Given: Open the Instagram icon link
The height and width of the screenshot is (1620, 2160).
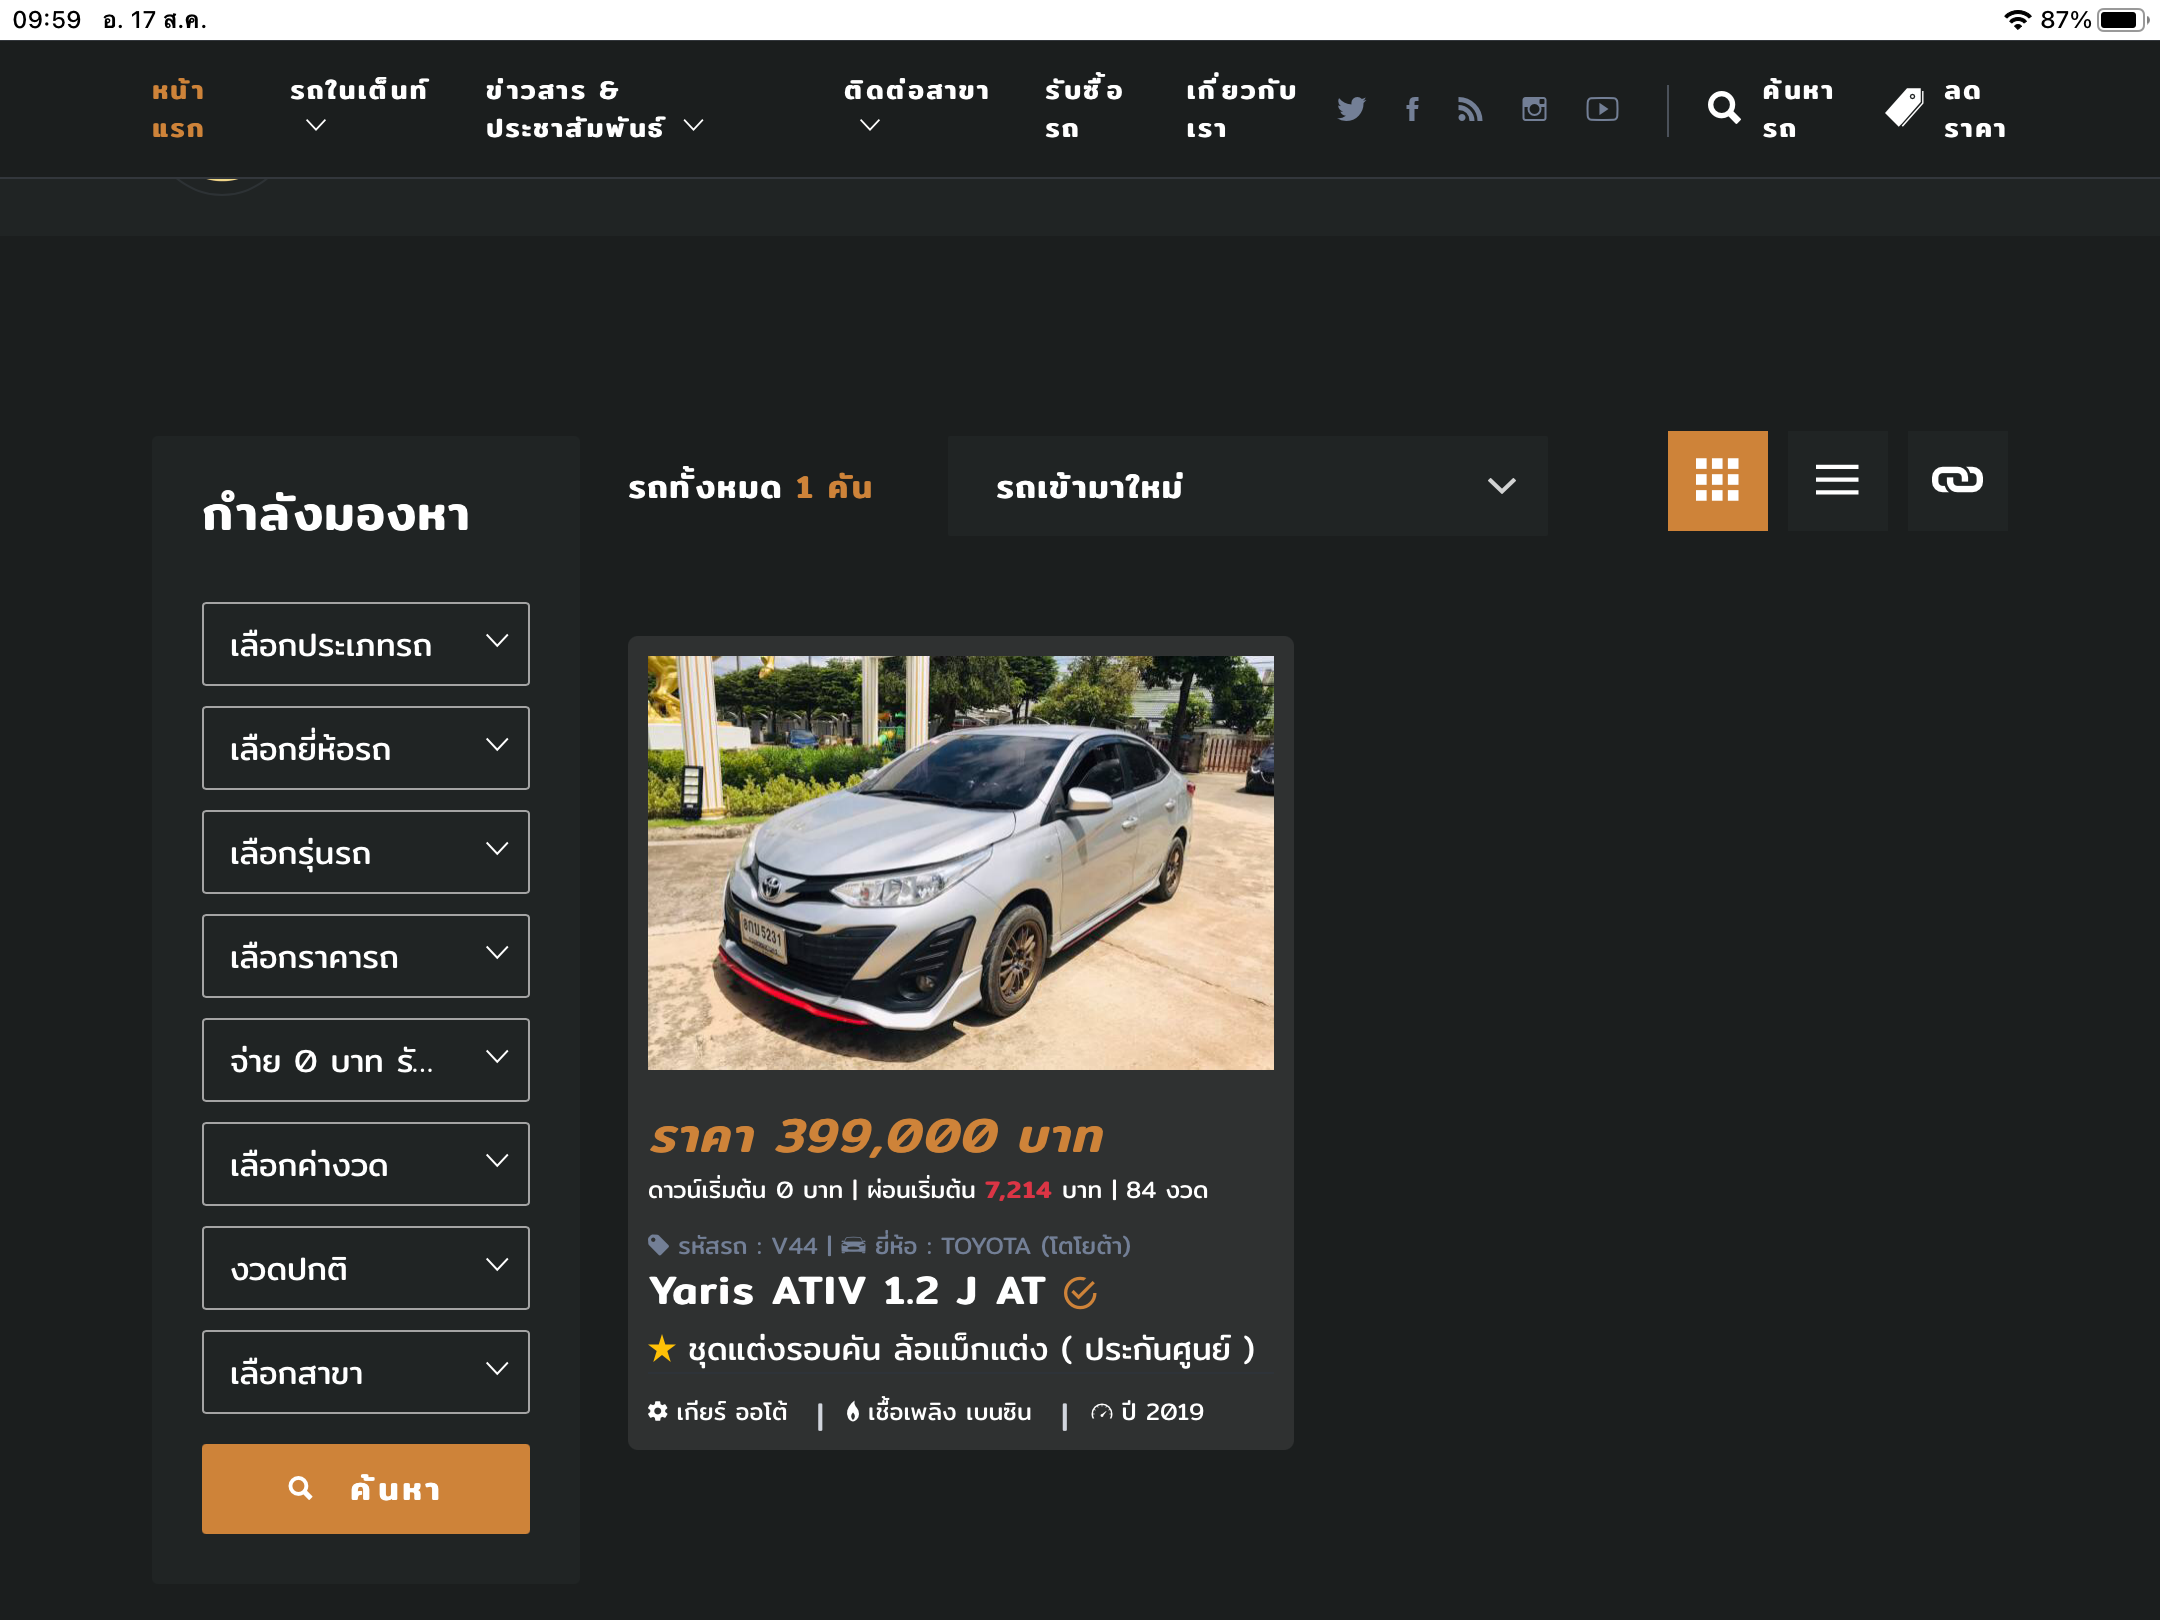Looking at the screenshot, I should pyautogui.click(x=1534, y=109).
